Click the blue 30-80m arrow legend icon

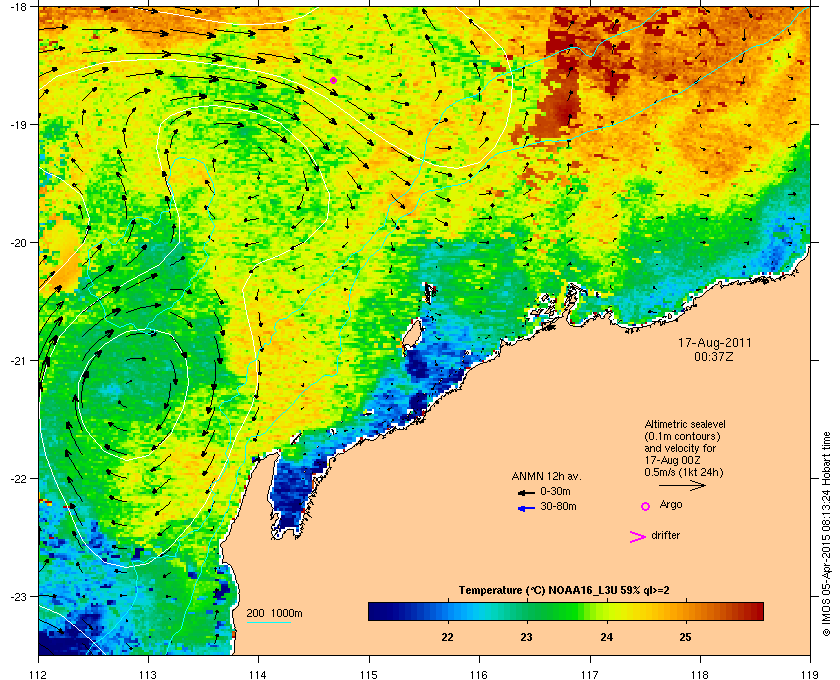(x=527, y=508)
